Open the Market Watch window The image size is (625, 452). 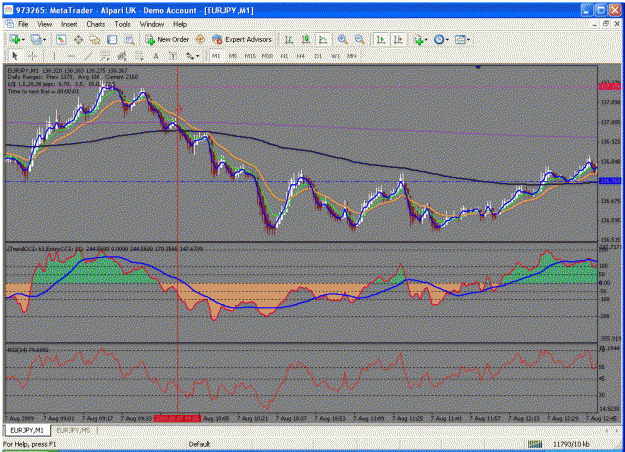point(61,39)
